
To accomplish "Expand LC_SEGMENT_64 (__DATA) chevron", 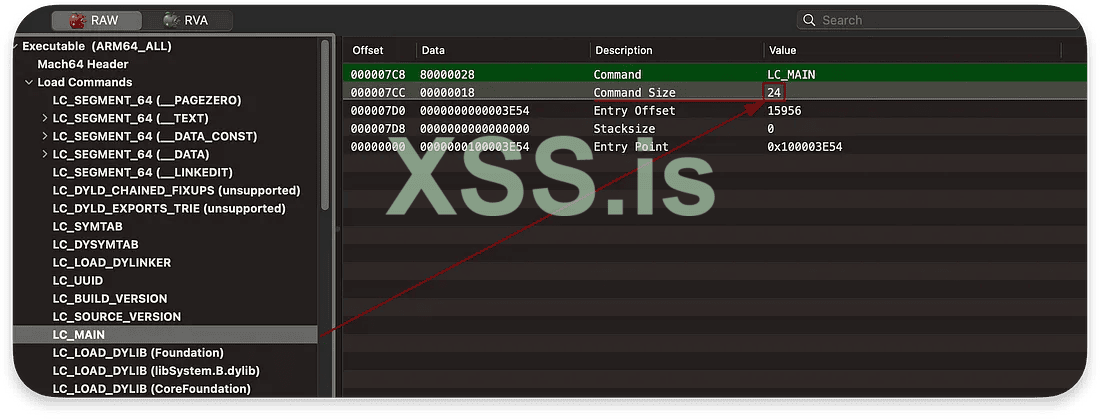I will 45,154.
